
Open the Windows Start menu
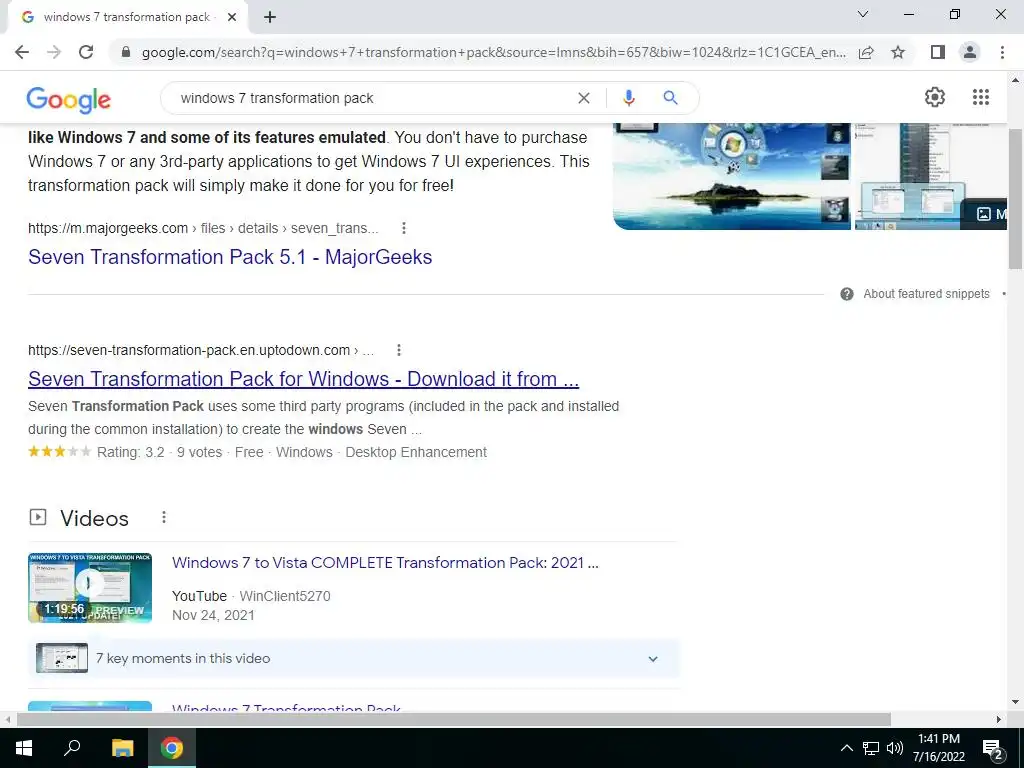tap(24, 748)
